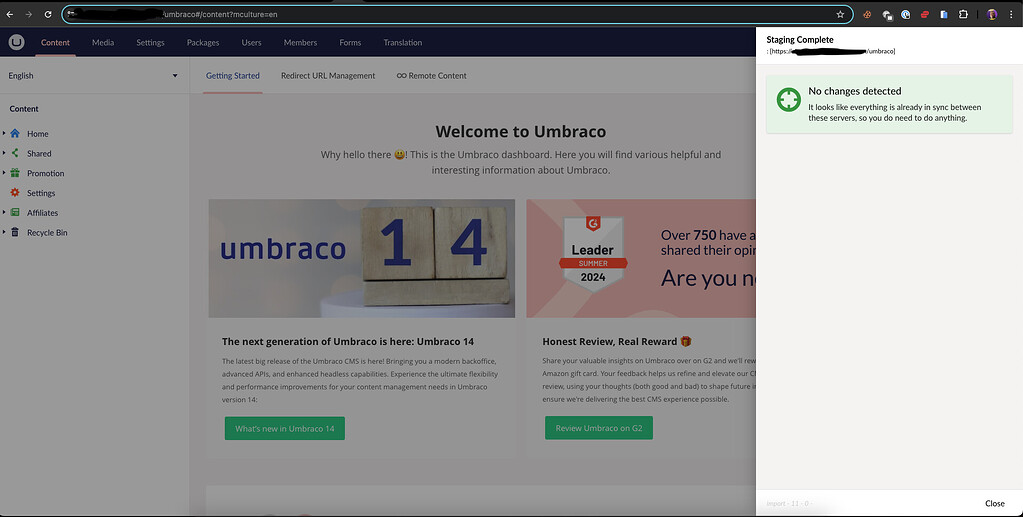Screen dimensions: 1023x517
Task: Expand the Shared tree node
Action: tap(4, 153)
